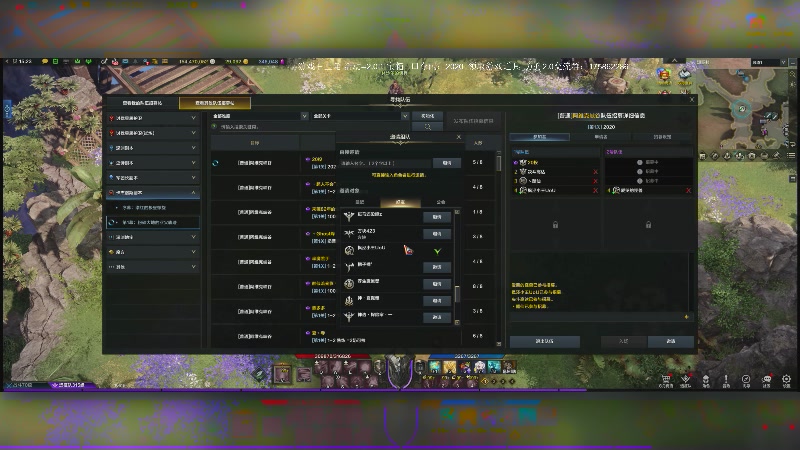Screen dimensions: 800x450
Task: Open the settings gear in bottom-right menu
Action: tap(786, 380)
